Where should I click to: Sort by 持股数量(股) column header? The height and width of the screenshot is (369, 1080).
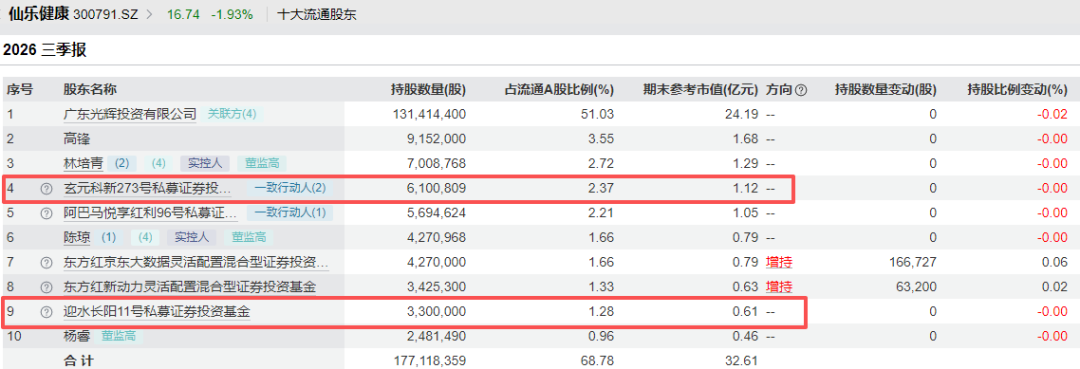click(428, 89)
